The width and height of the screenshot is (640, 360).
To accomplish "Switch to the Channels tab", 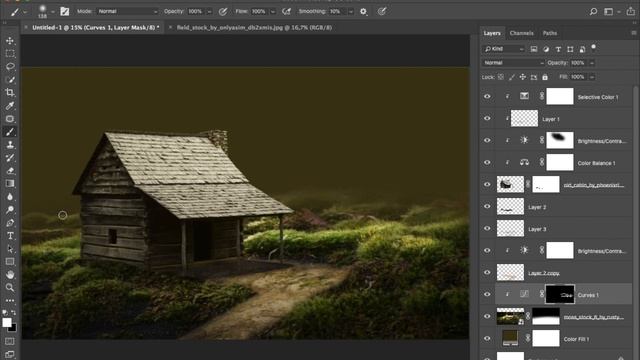I will pos(521,33).
